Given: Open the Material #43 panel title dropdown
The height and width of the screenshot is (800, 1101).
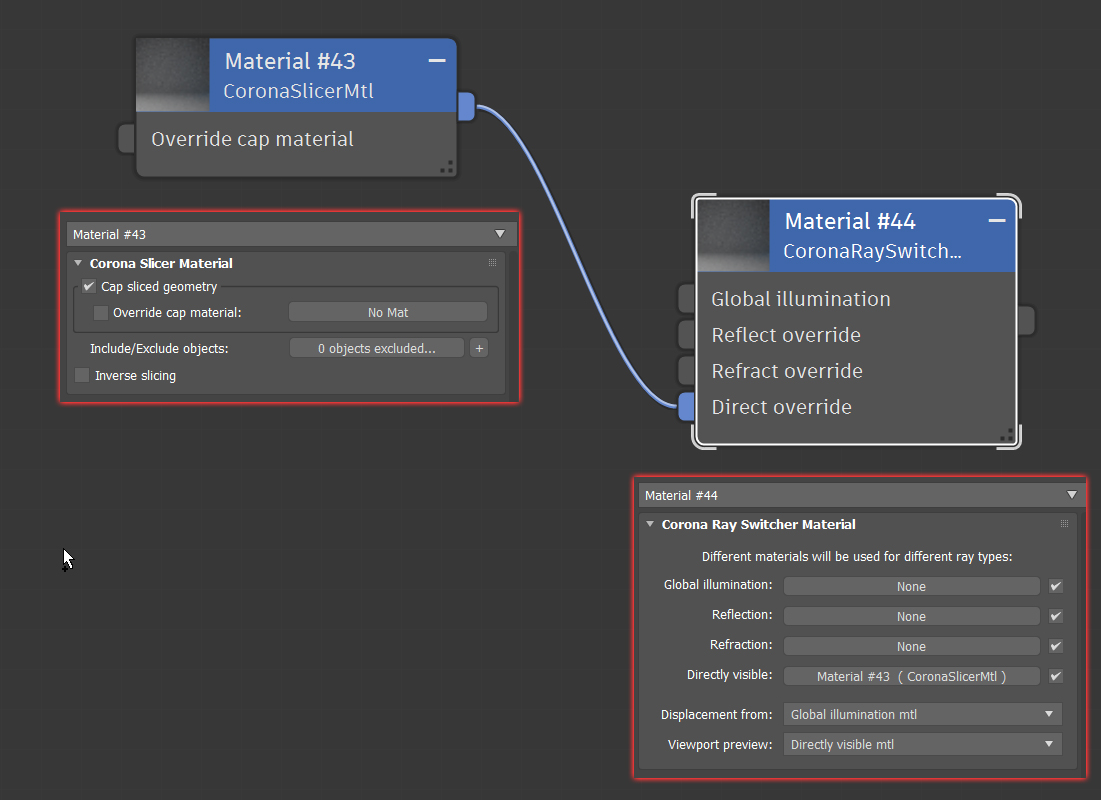Looking at the screenshot, I should [500, 234].
